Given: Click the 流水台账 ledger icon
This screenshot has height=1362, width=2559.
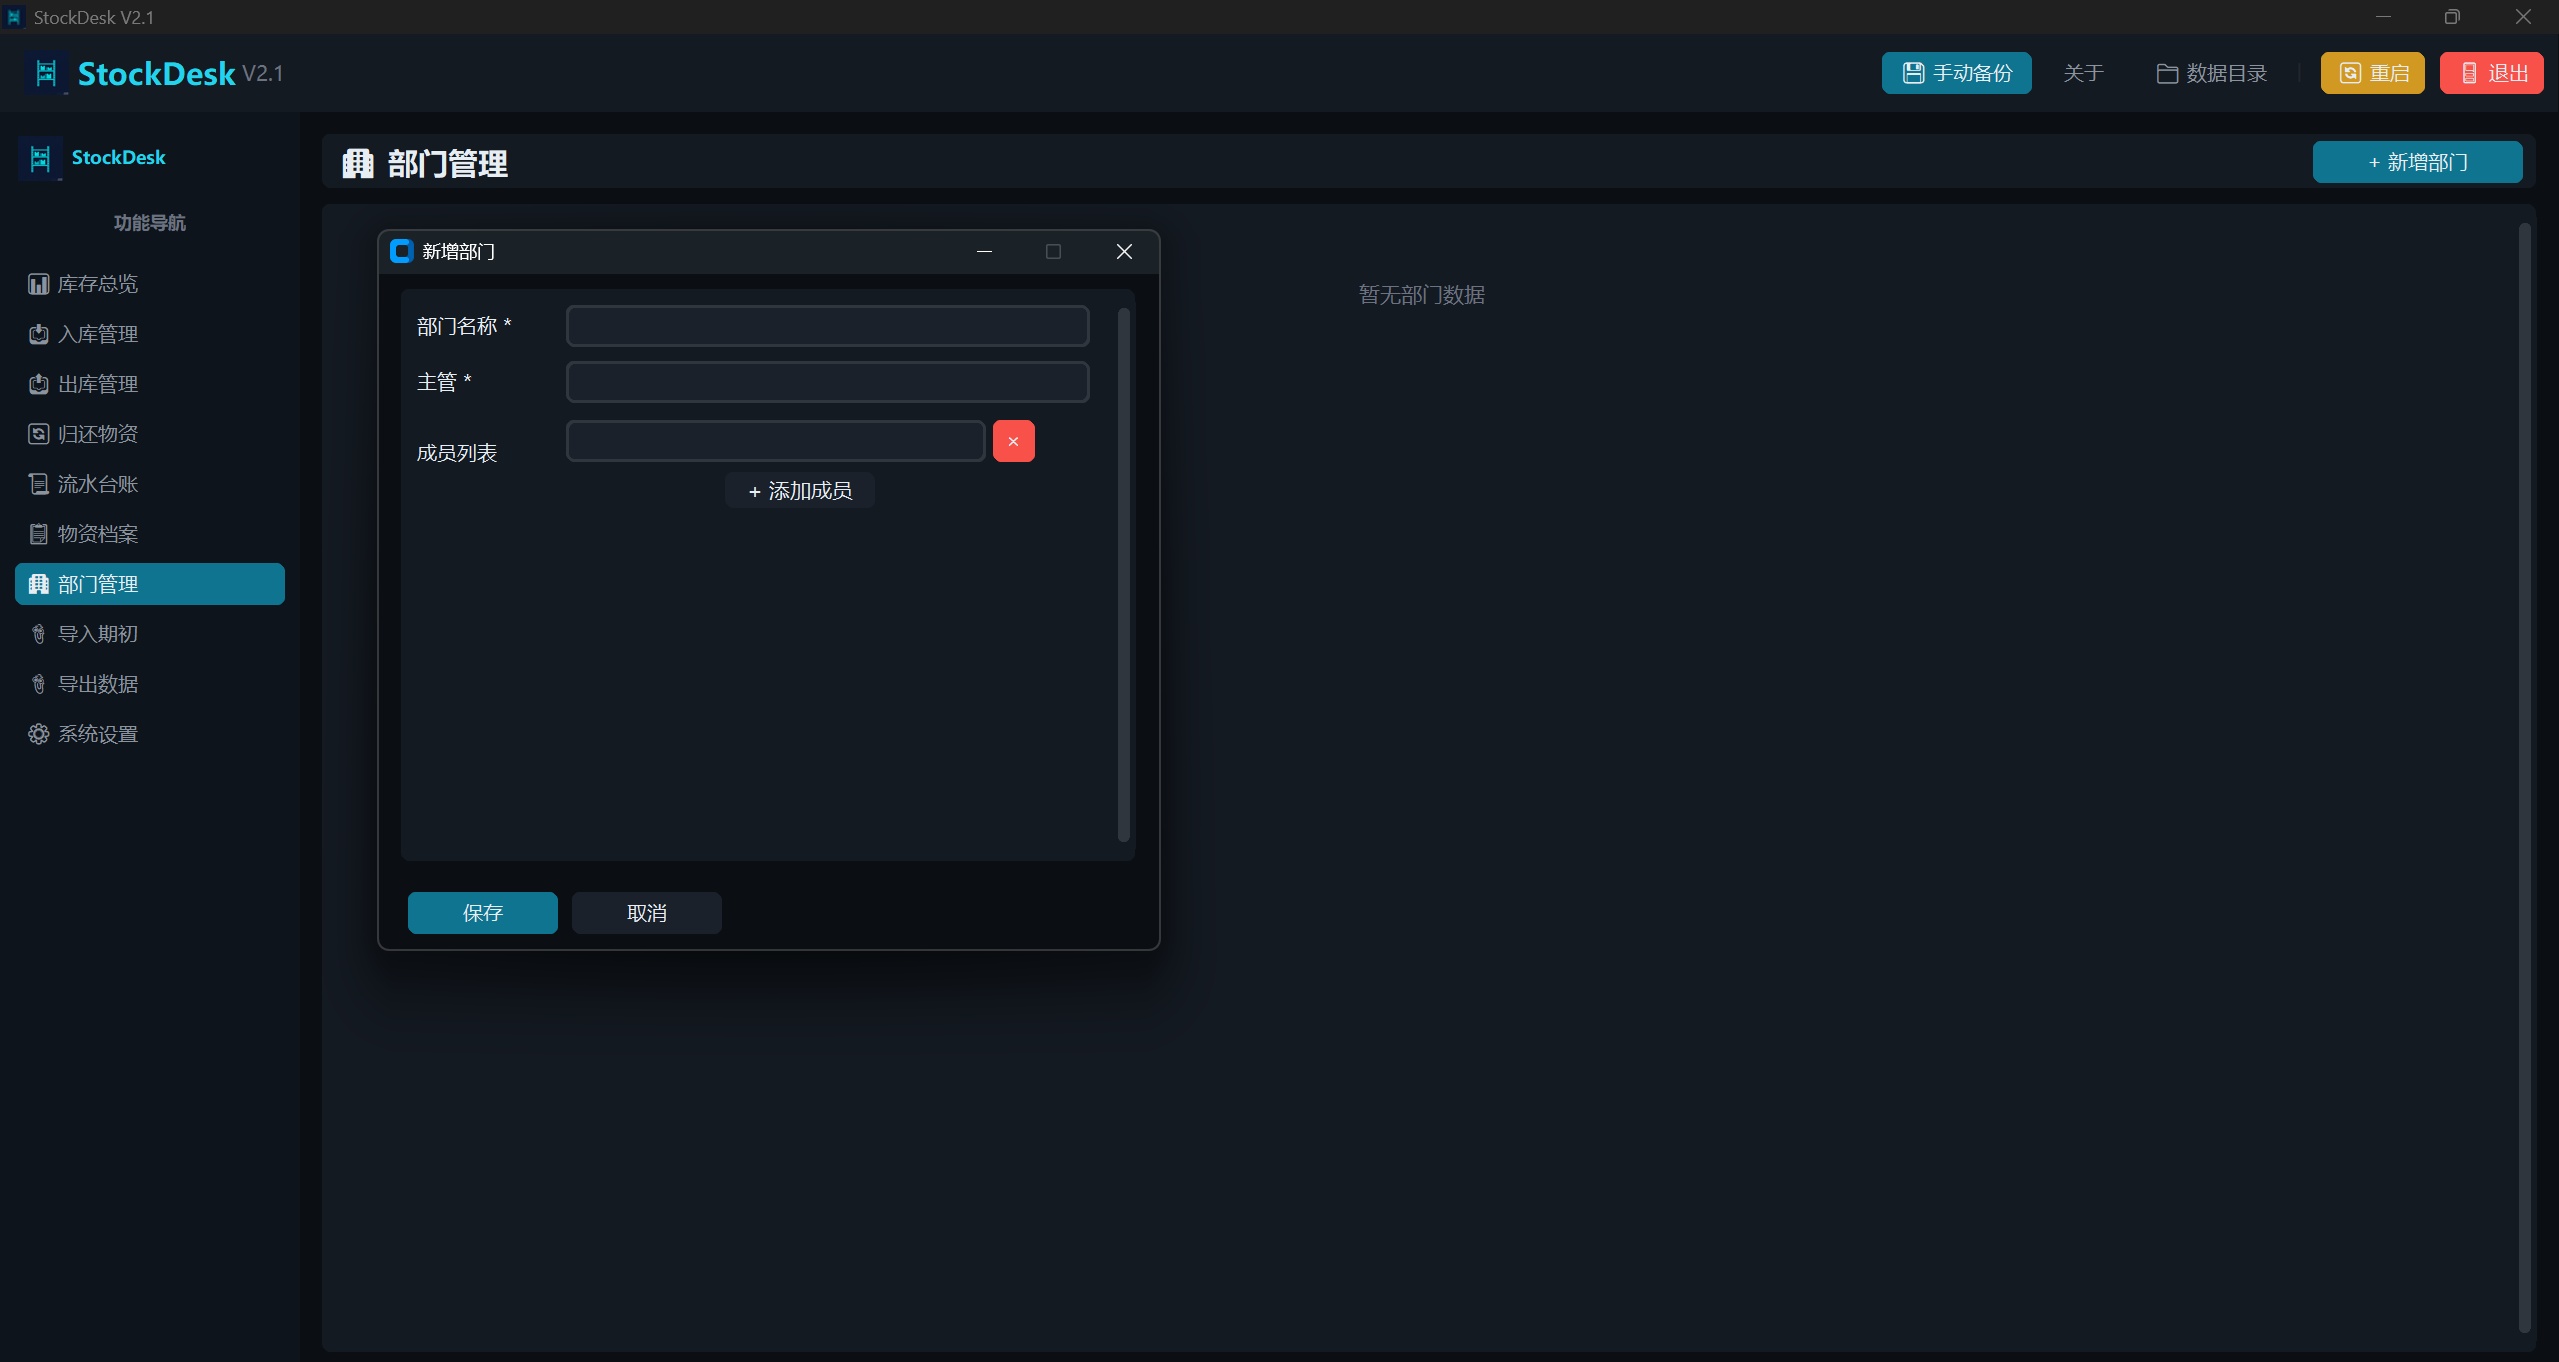Looking at the screenshot, I should click(38, 484).
